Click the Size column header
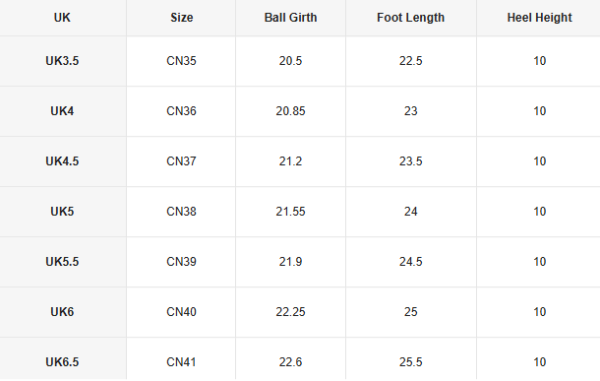Viewport: 600px width, 381px height. 181,18
